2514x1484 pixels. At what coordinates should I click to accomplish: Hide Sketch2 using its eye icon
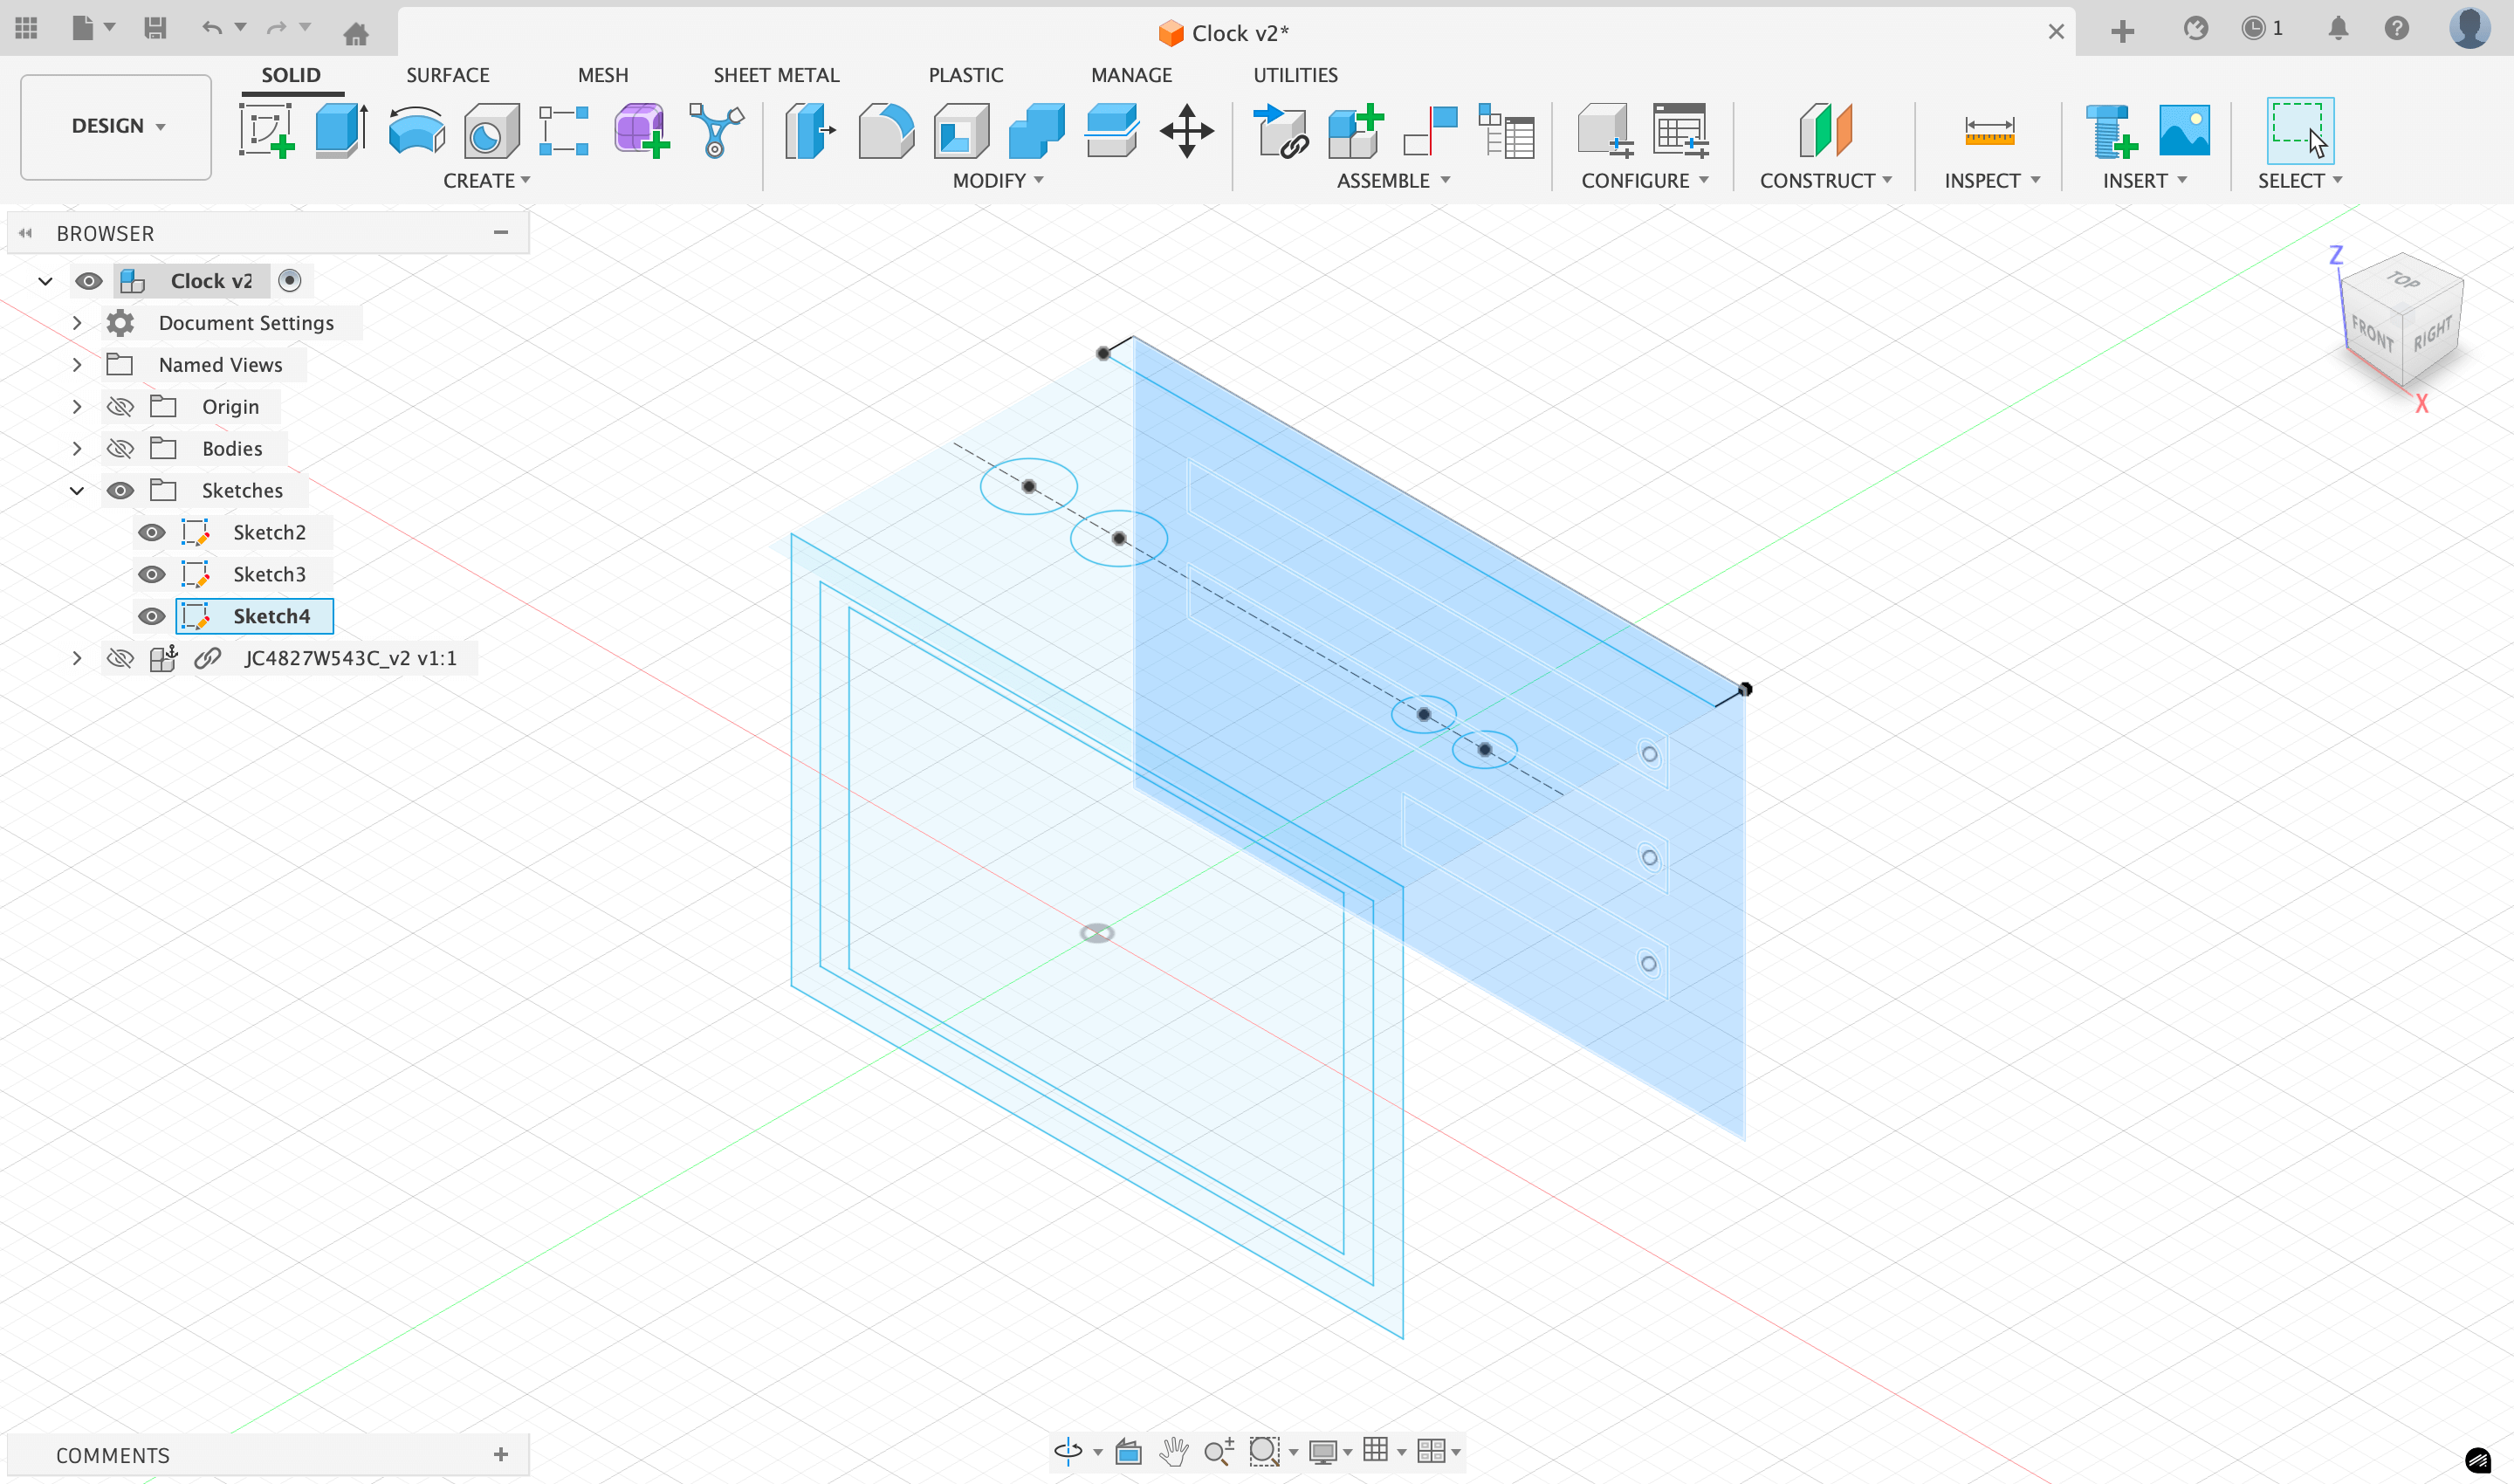click(x=152, y=532)
